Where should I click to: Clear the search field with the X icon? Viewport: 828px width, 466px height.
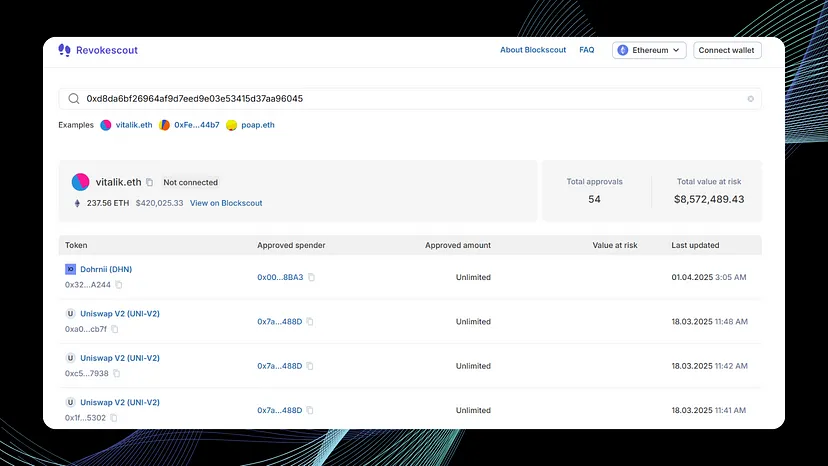(x=750, y=99)
